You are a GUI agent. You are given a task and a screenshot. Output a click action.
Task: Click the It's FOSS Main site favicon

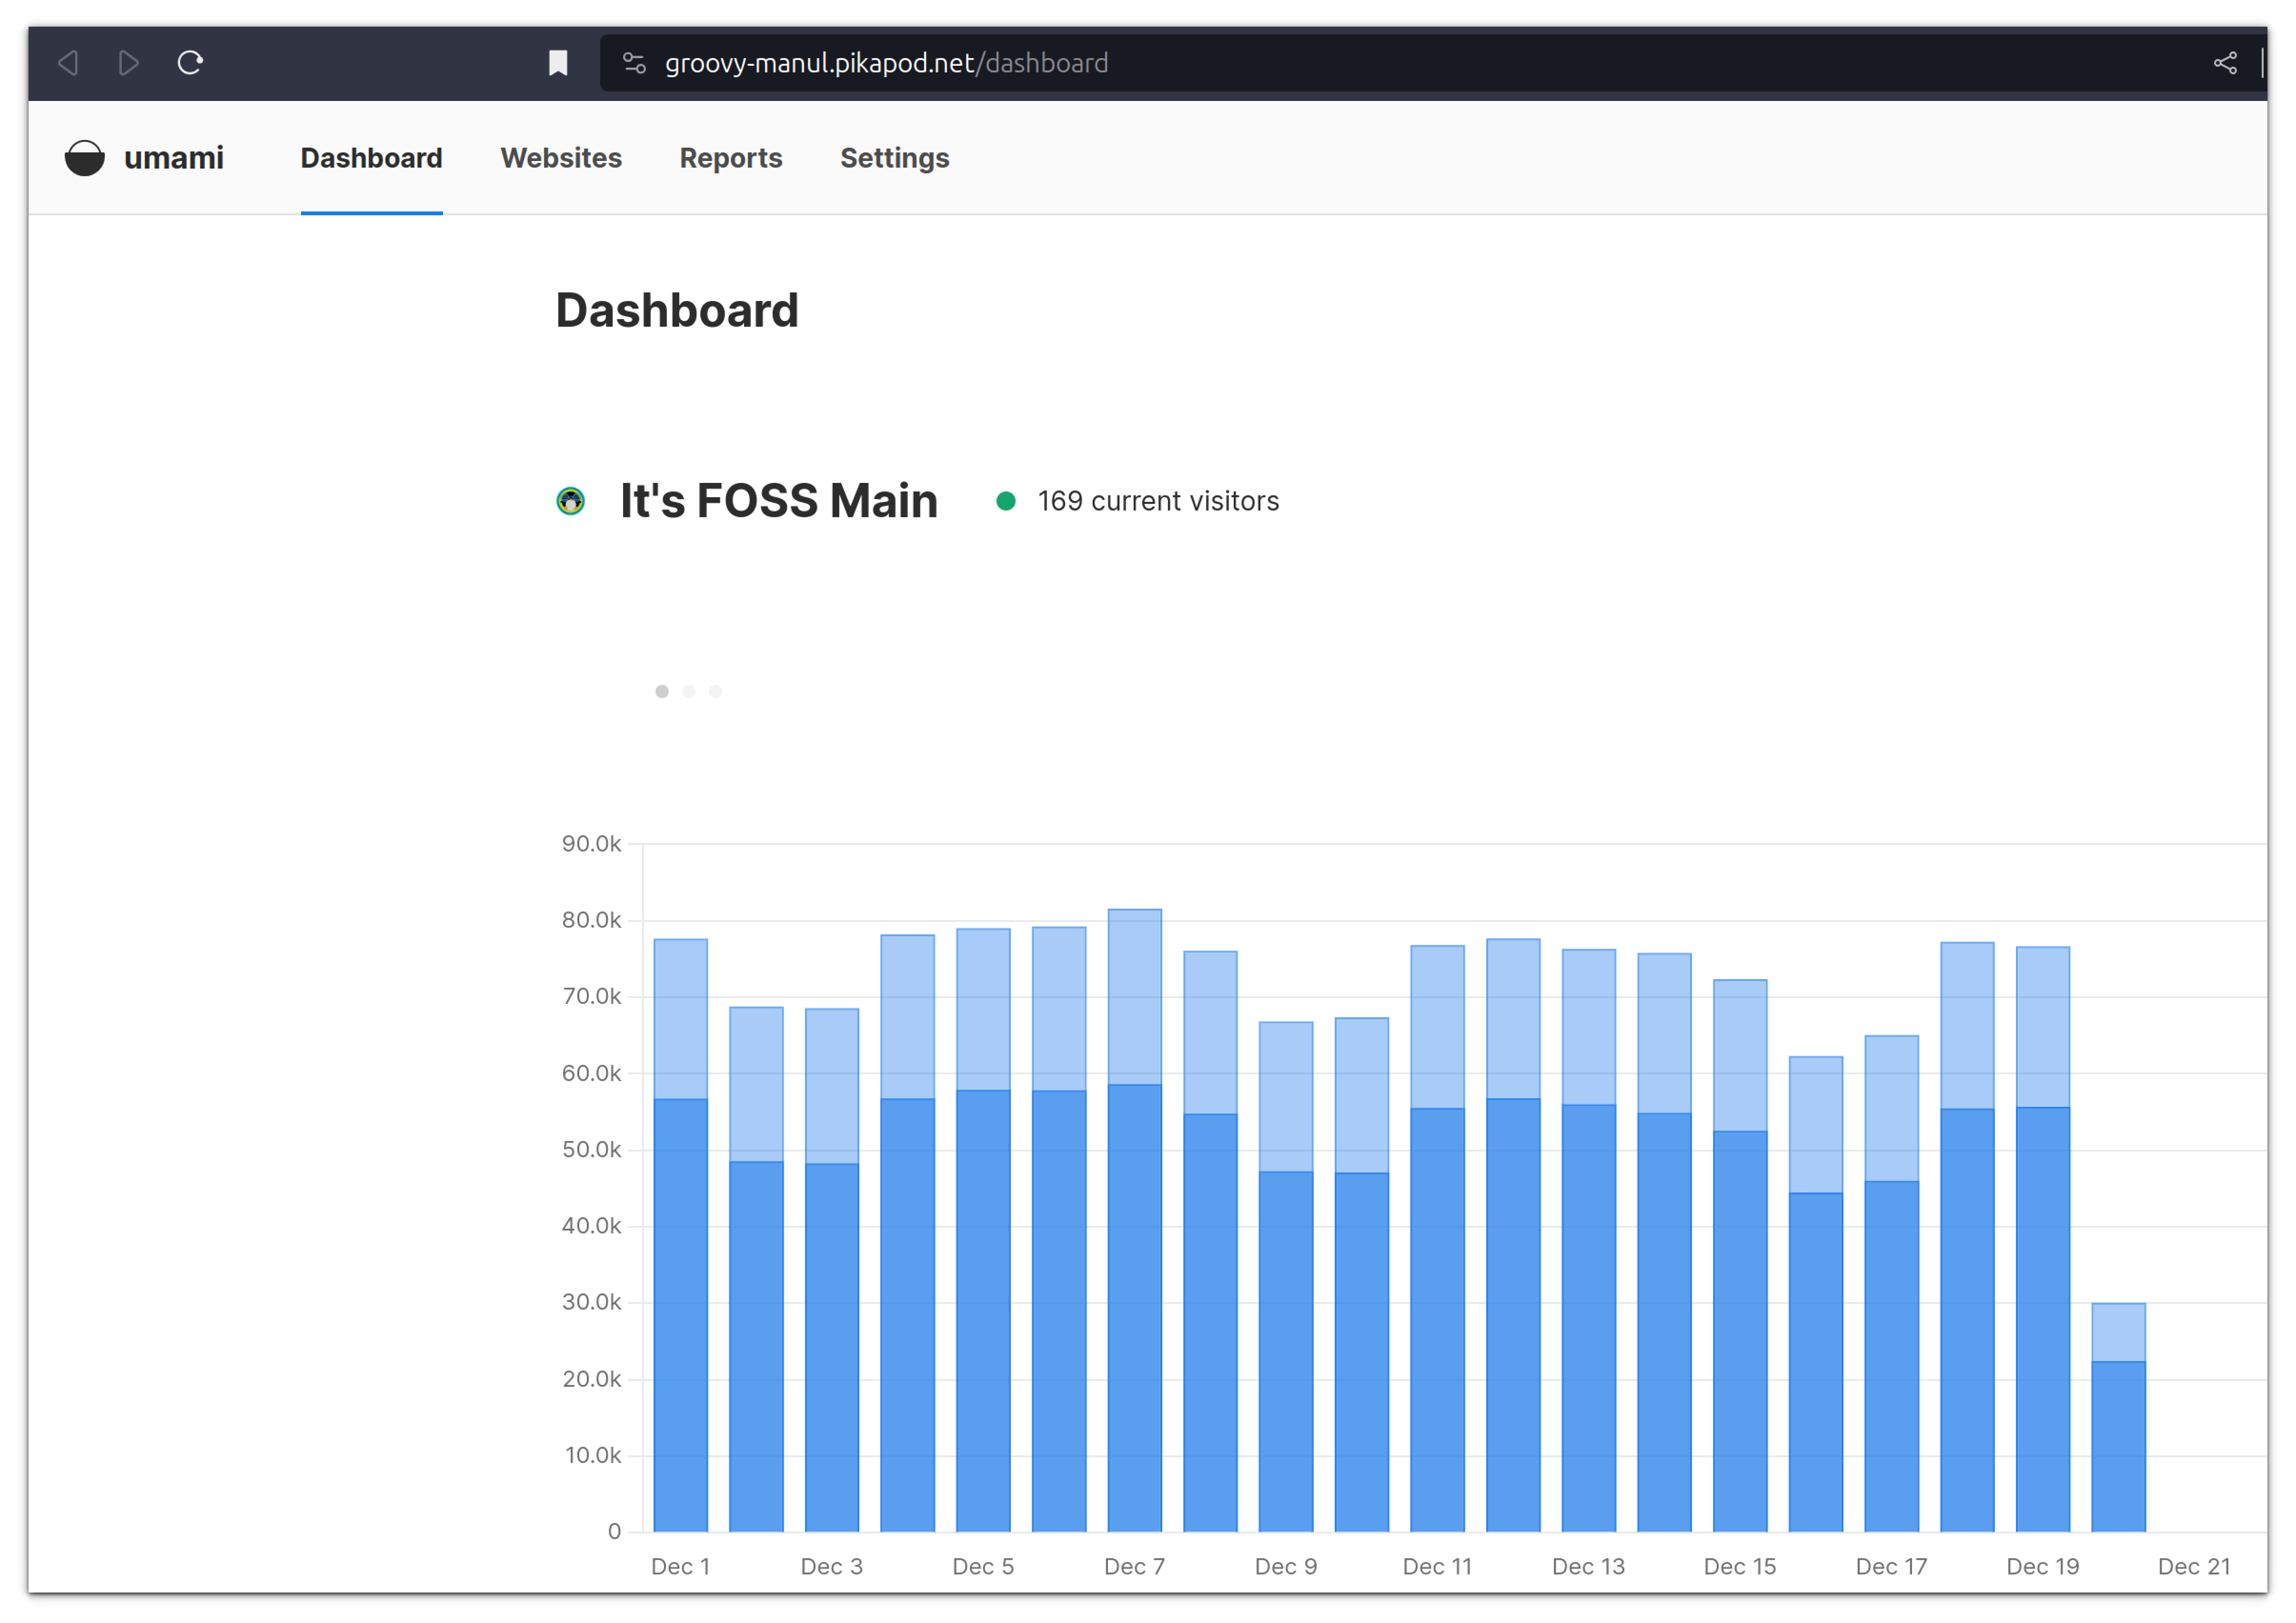pyautogui.click(x=571, y=501)
